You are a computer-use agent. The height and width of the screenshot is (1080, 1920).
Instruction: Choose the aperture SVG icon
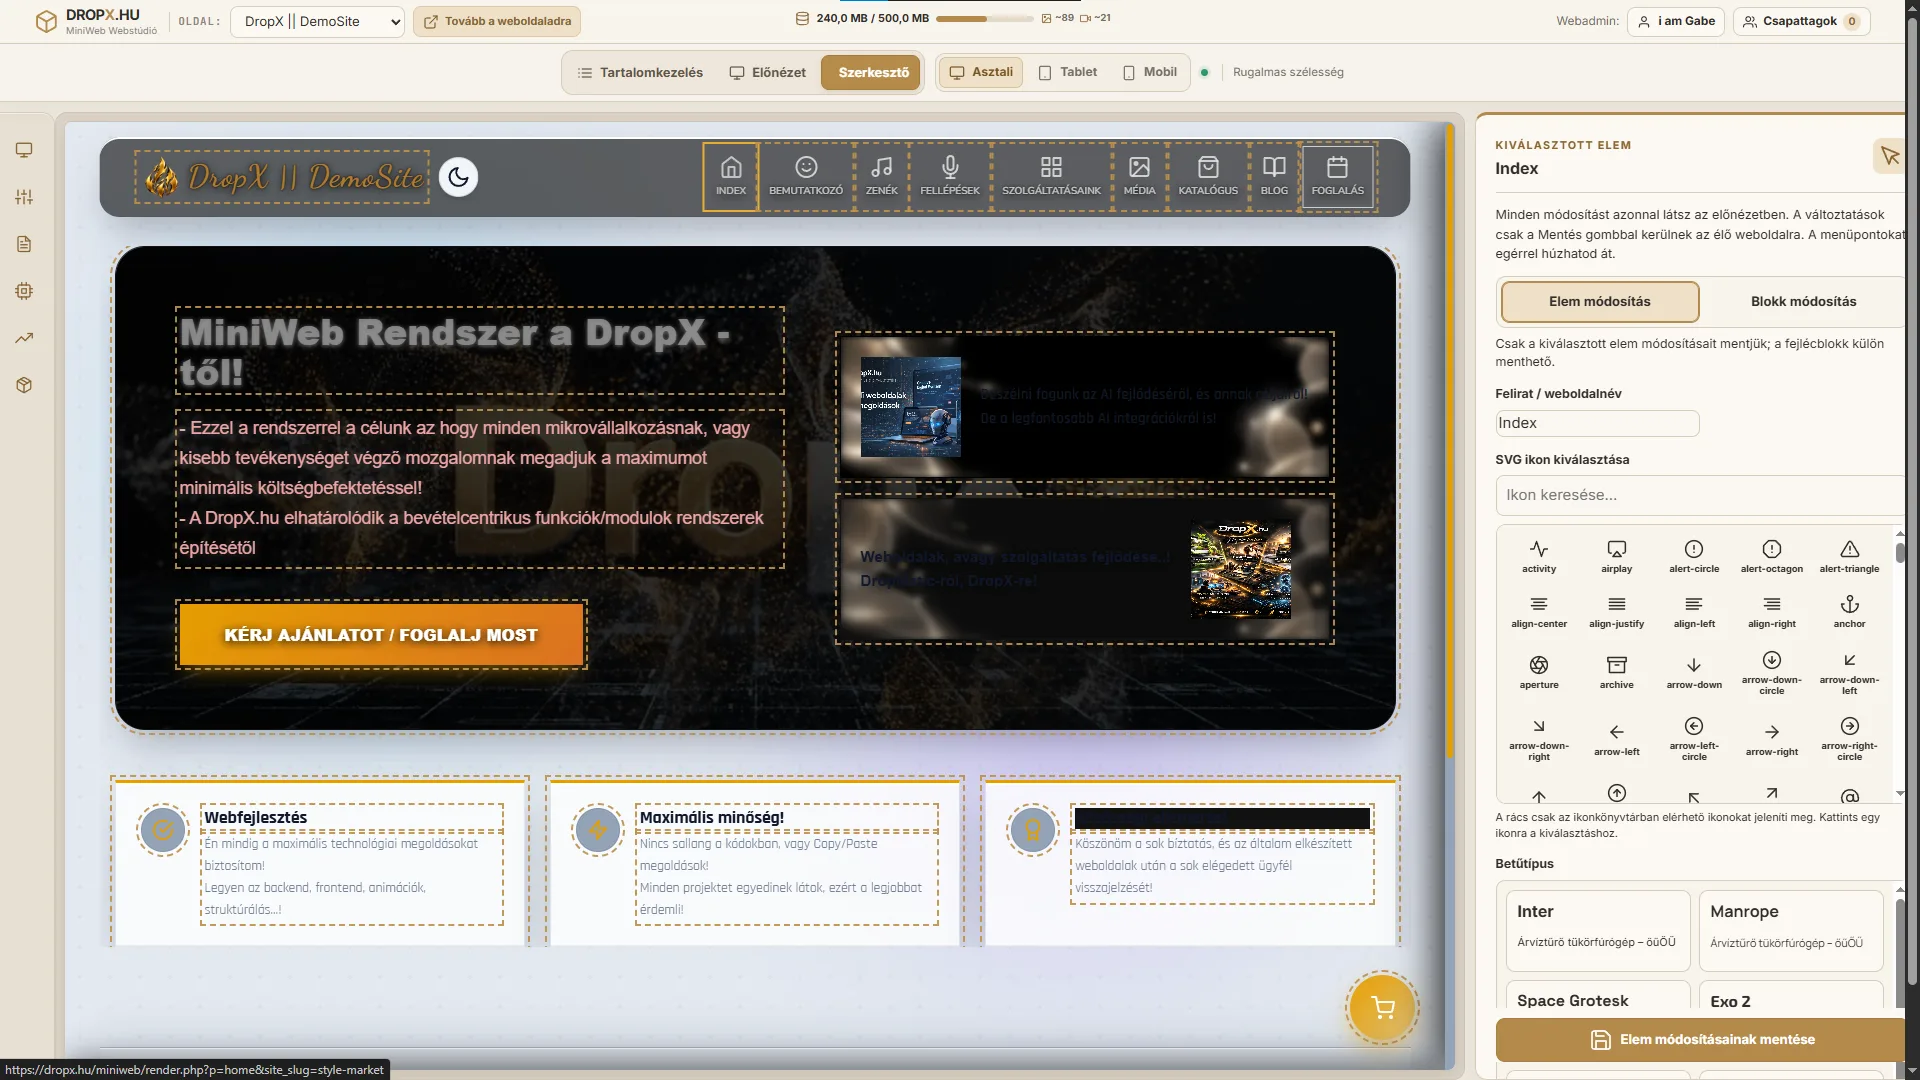1539,672
